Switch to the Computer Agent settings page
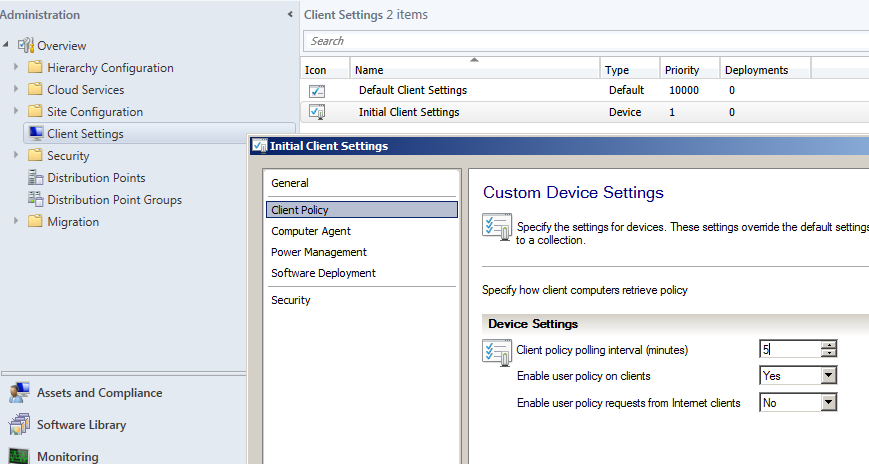 [x=311, y=231]
